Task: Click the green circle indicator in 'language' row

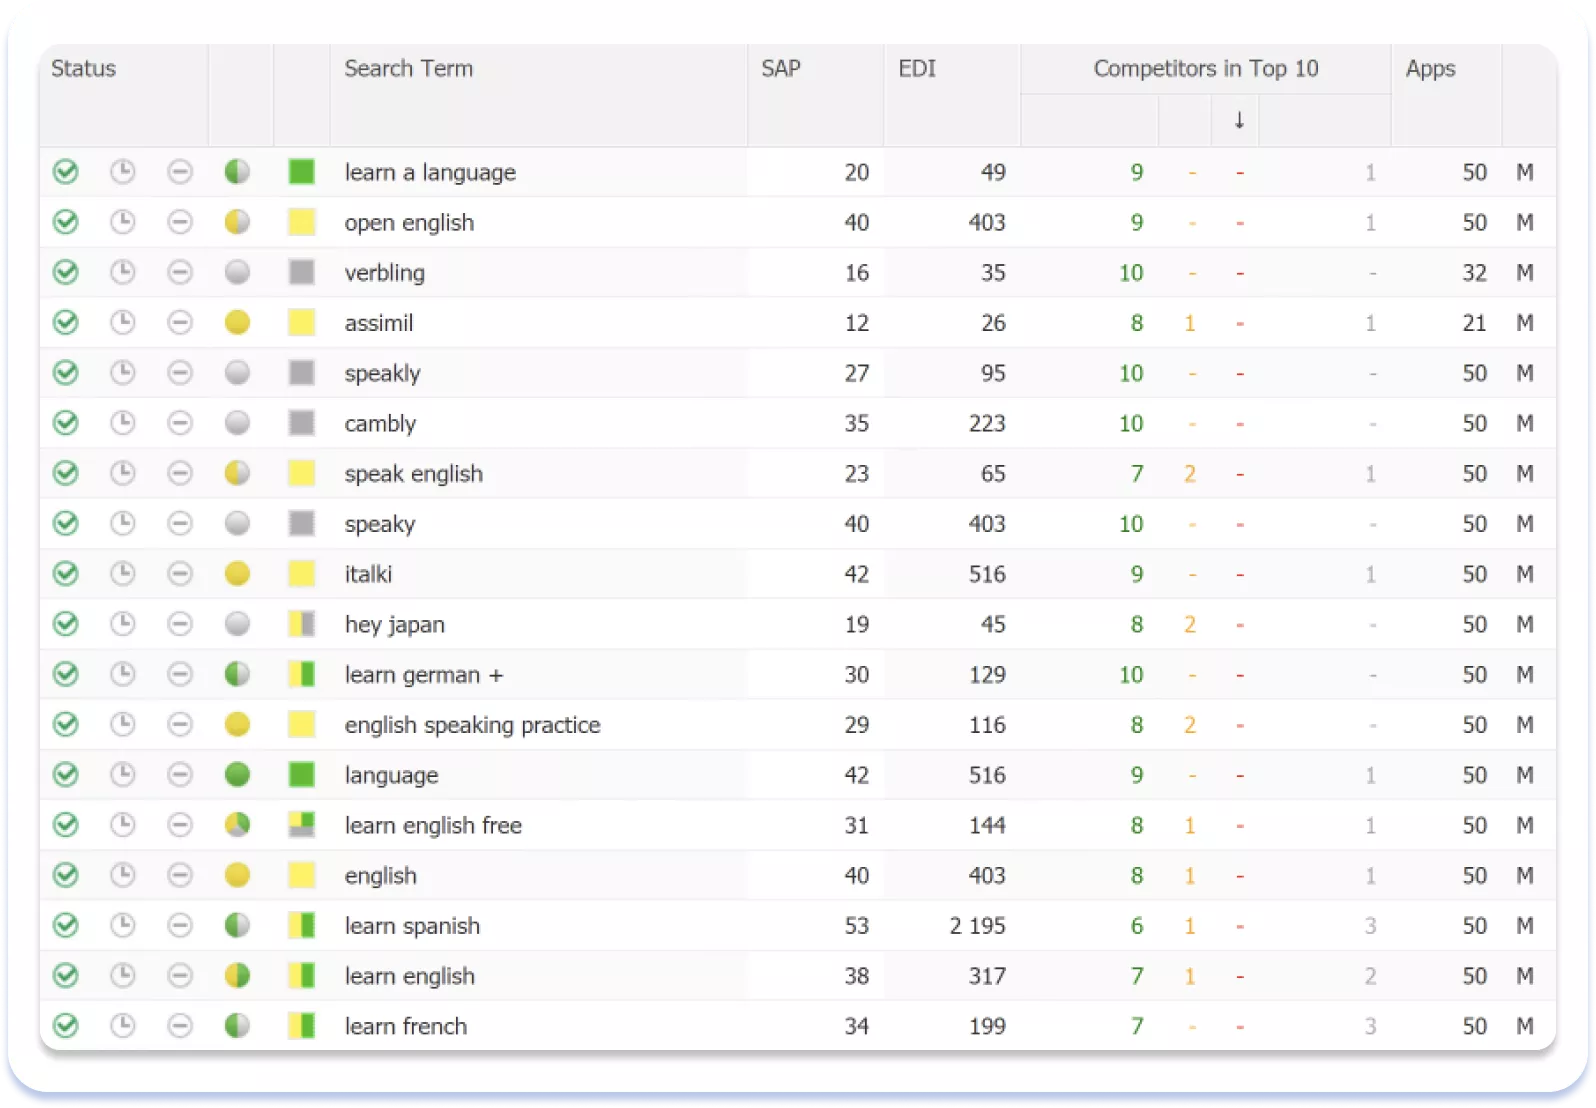Action: [x=237, y=775]
